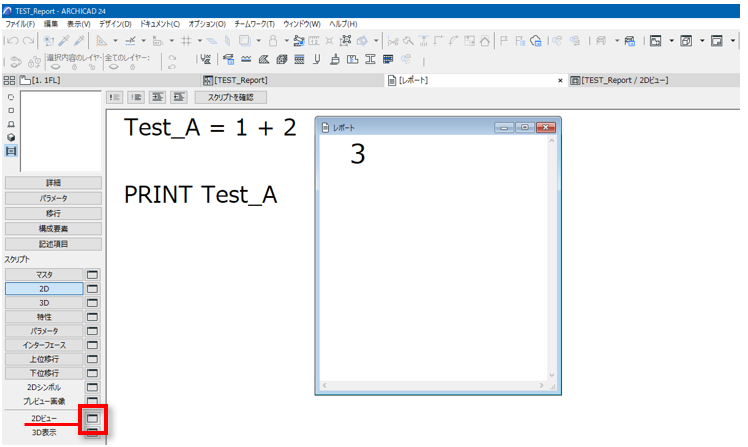Click the 3D cube icon in left strip

pyautogui.click(x=11, y=137)
